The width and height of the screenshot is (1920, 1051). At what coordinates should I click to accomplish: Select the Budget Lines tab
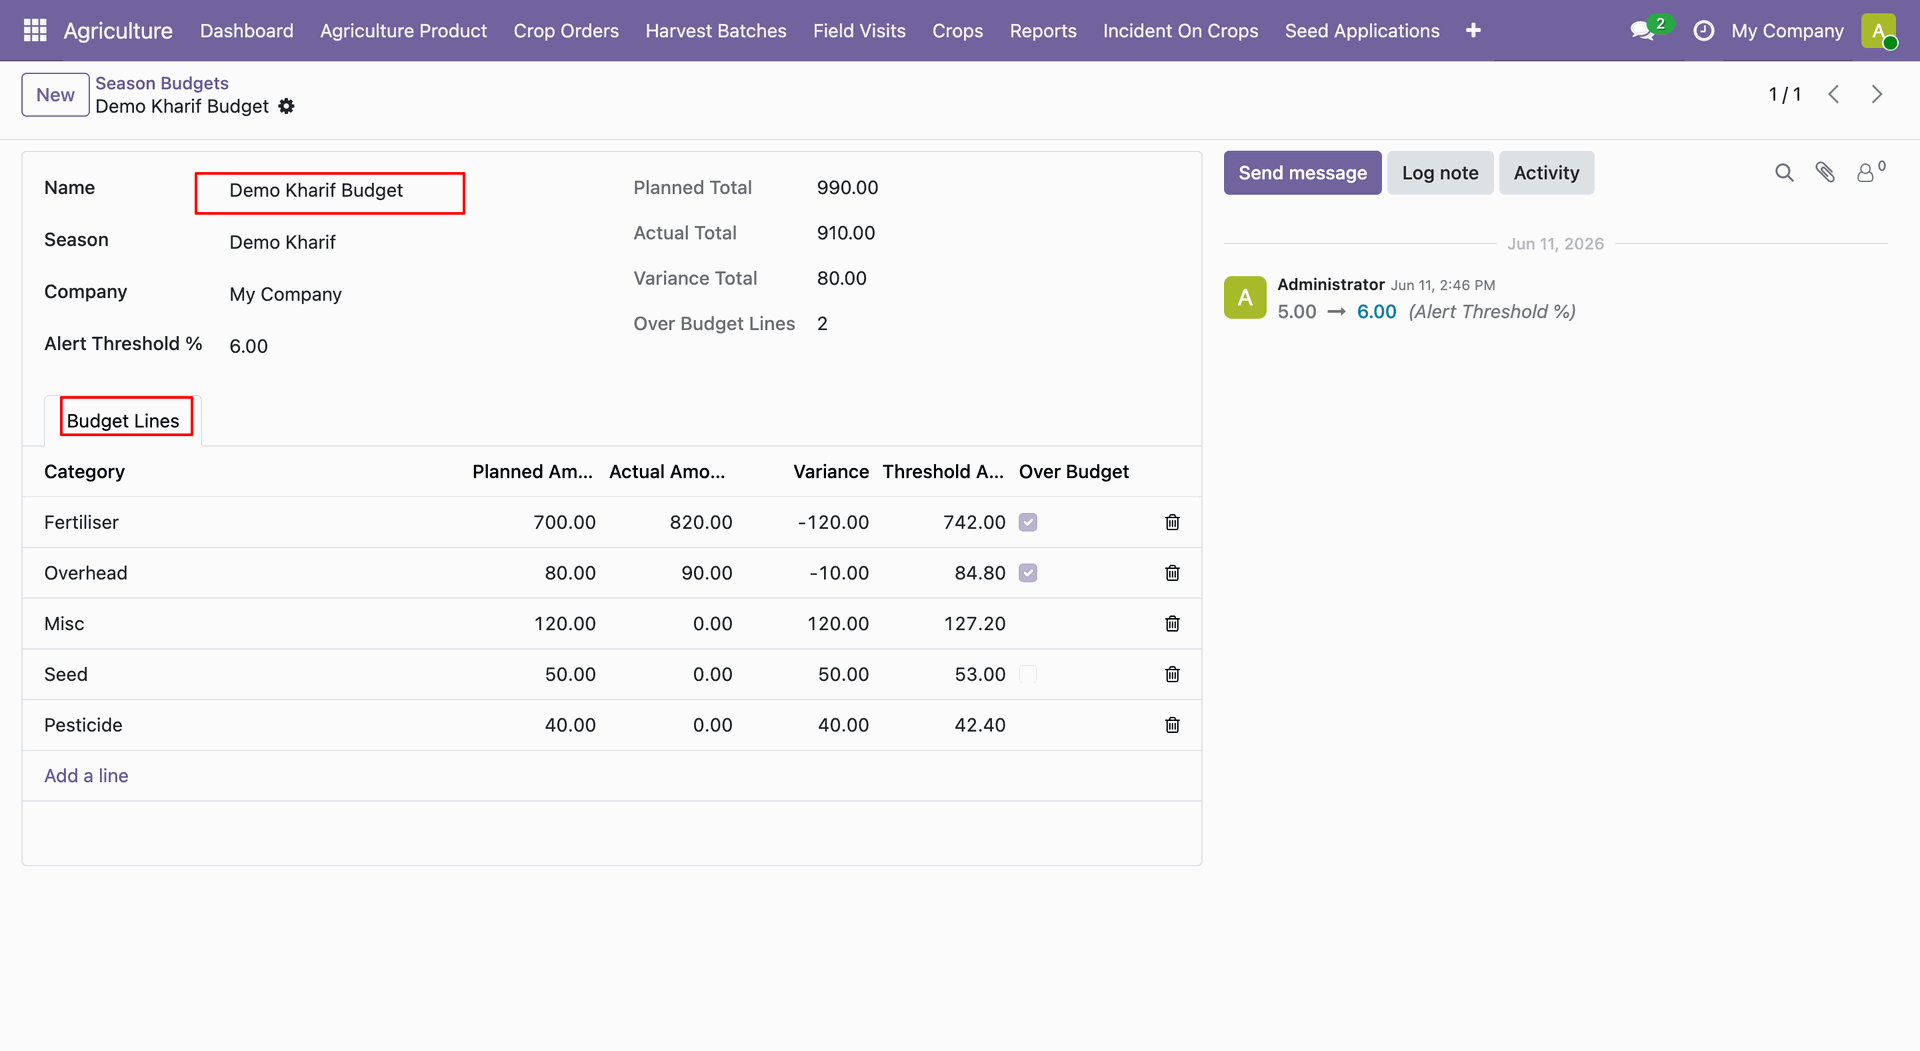pos(123,421)
